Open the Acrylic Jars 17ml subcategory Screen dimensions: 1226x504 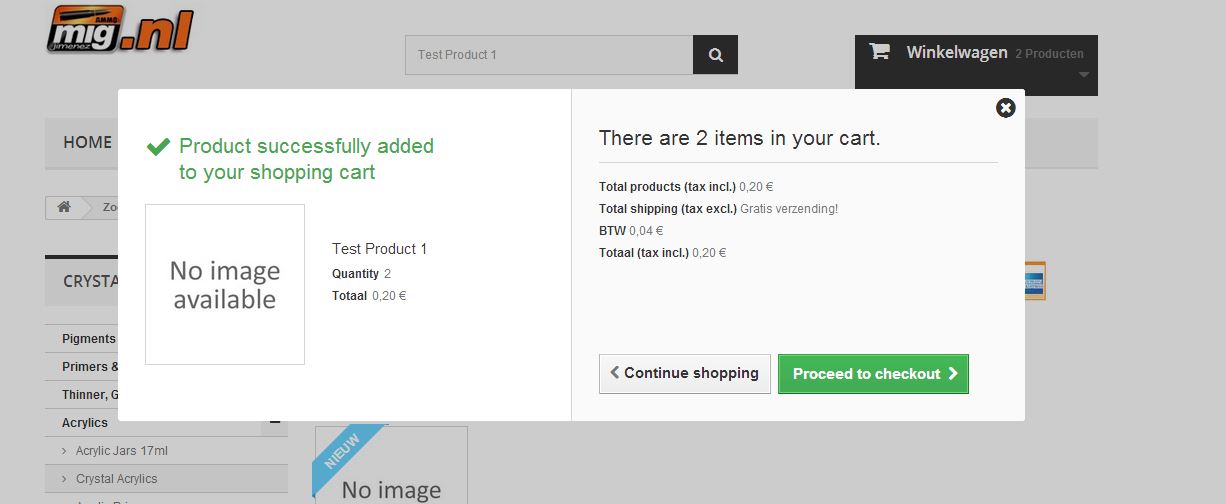[121, 451]
